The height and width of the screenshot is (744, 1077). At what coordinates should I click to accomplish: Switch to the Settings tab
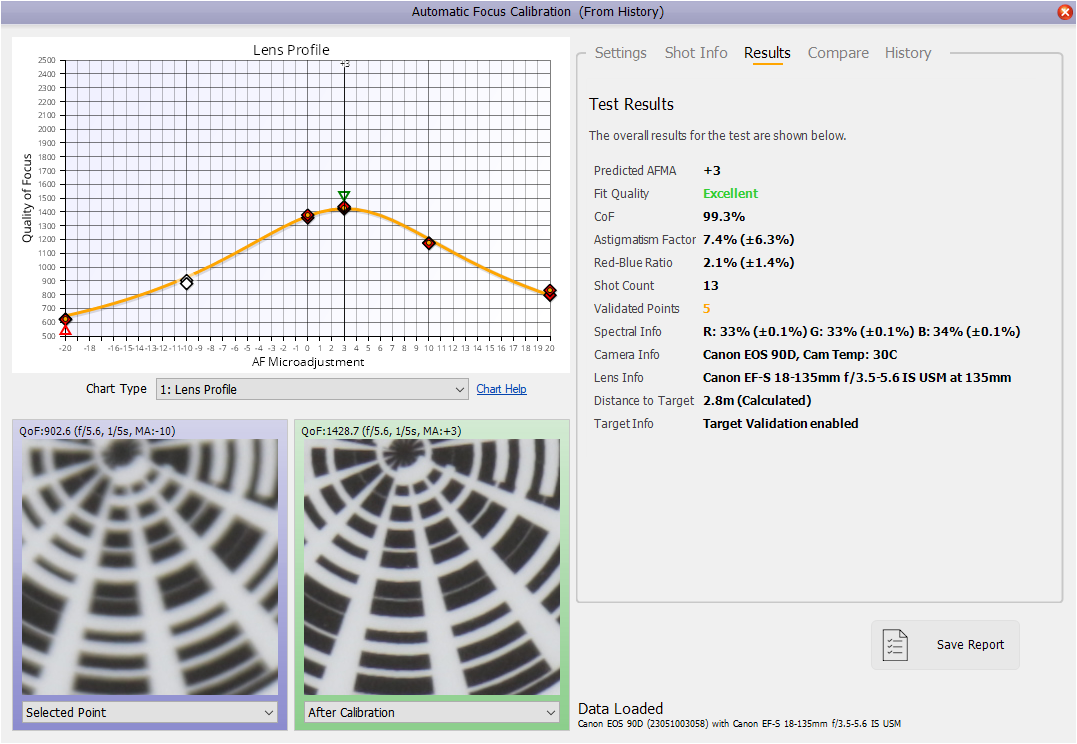pos(620,53)
